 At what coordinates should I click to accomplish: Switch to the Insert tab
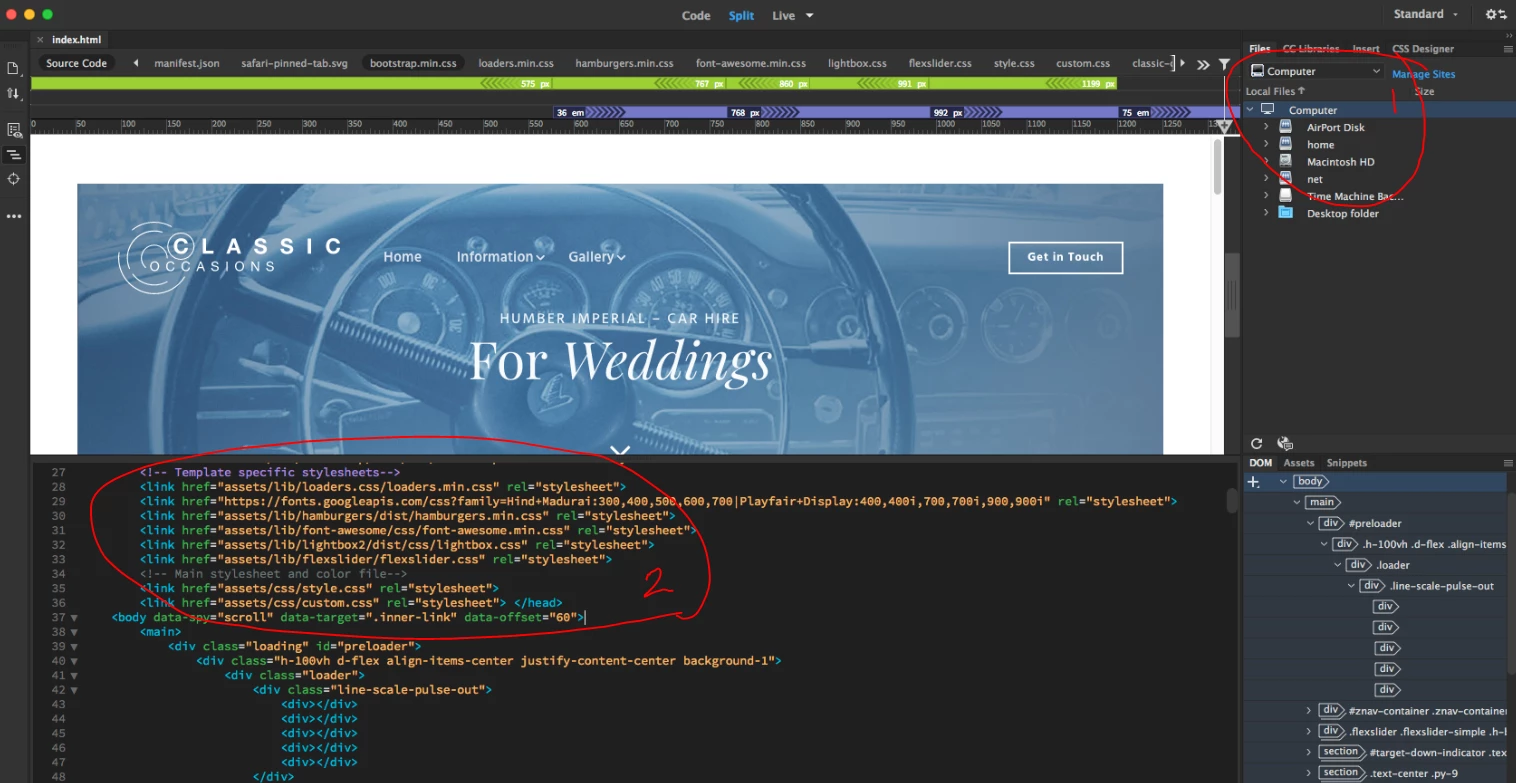[1366, 48]
